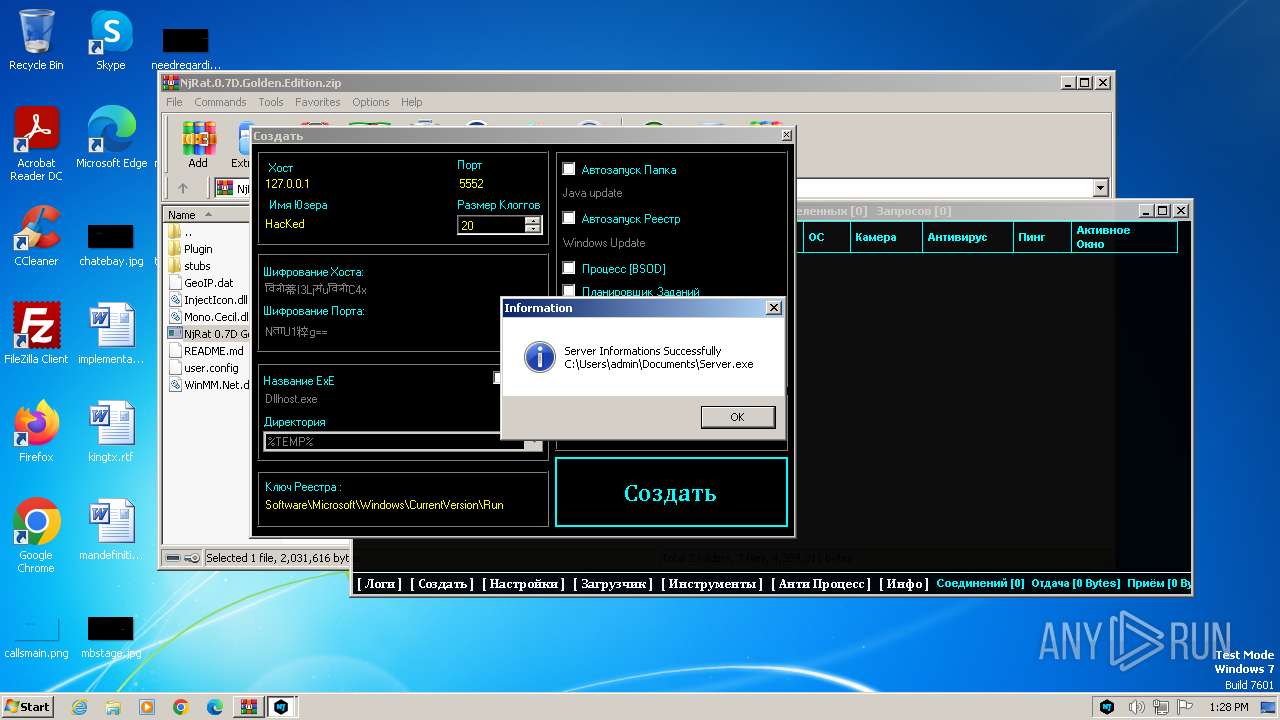Image resolution: width=1280 pixels, height=720 pixels.
Task: Switch to [Инструменты] tab
Action: tap(711, 584)
